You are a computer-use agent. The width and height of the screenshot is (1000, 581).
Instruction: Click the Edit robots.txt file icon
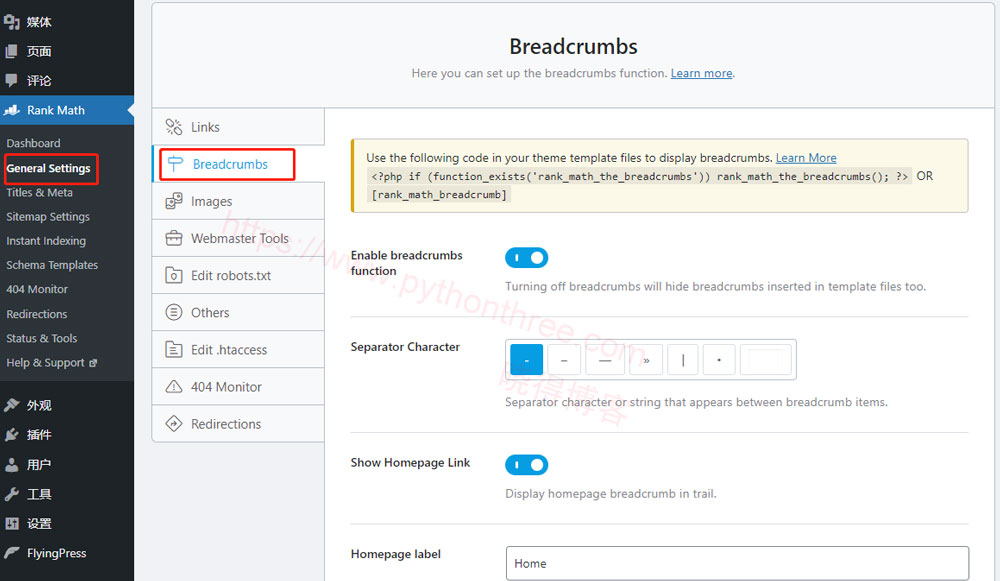click(174, 276)
